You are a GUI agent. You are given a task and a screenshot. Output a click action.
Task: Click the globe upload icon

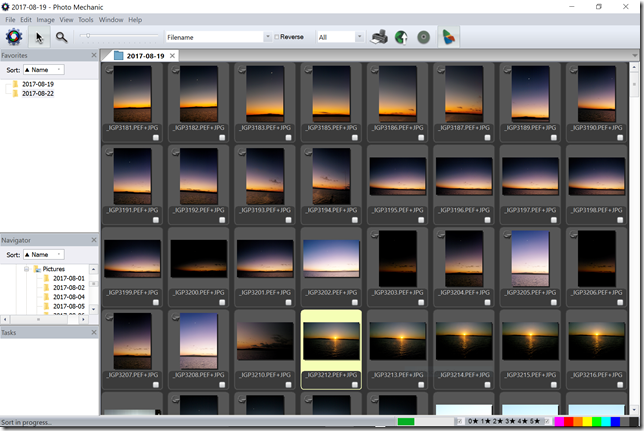[401, 37]
